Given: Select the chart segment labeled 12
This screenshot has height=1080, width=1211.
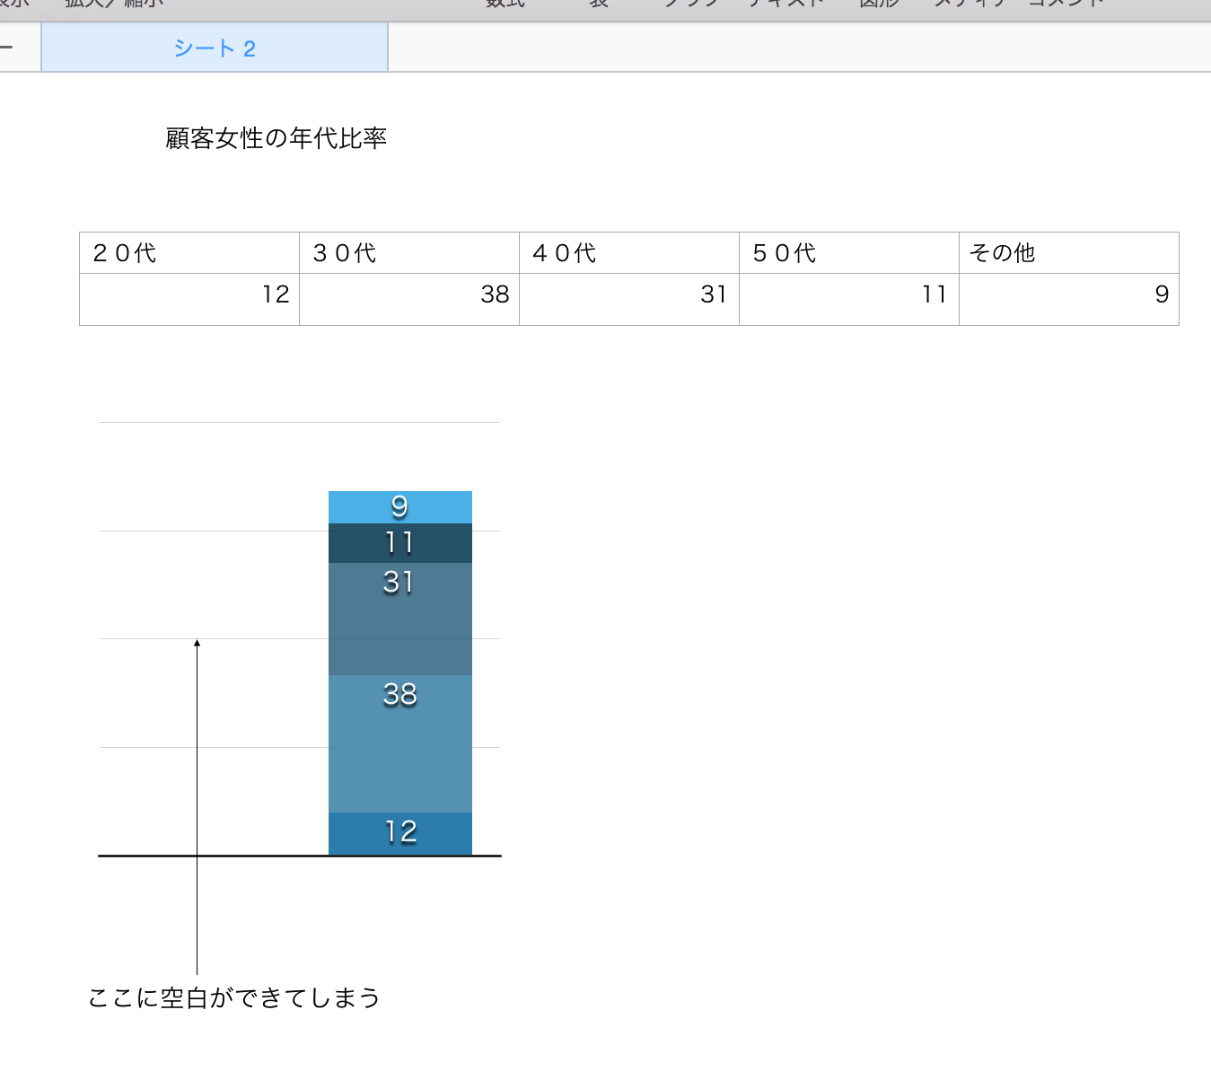Looking at the screenshot, I should (400, 833).
